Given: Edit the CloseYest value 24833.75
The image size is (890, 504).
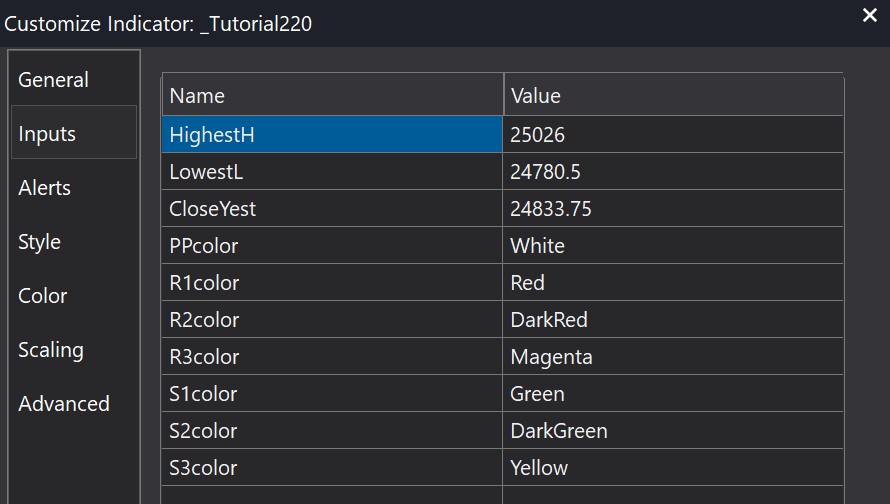Looking at the screenshot, I should click(673, 209).
